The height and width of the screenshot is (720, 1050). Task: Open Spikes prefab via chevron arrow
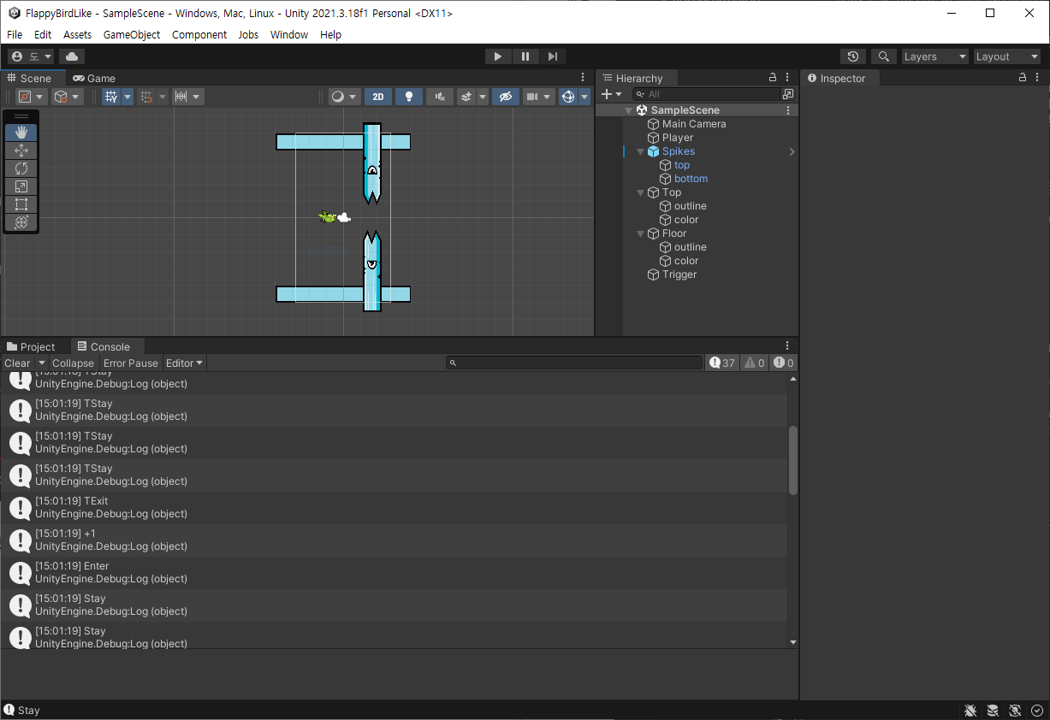(792, 151)
